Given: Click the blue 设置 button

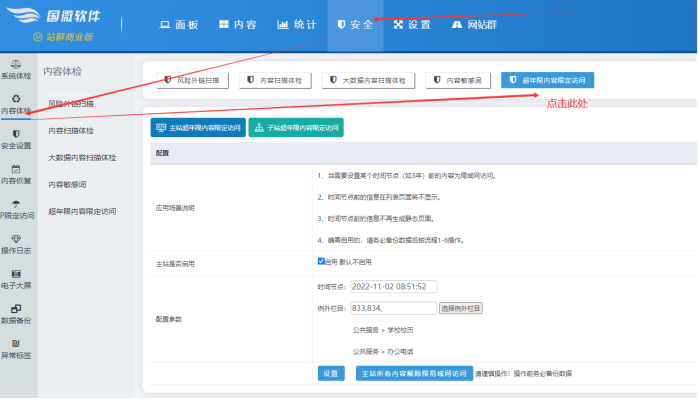Looking at the screenshot, I should [331, 374].
